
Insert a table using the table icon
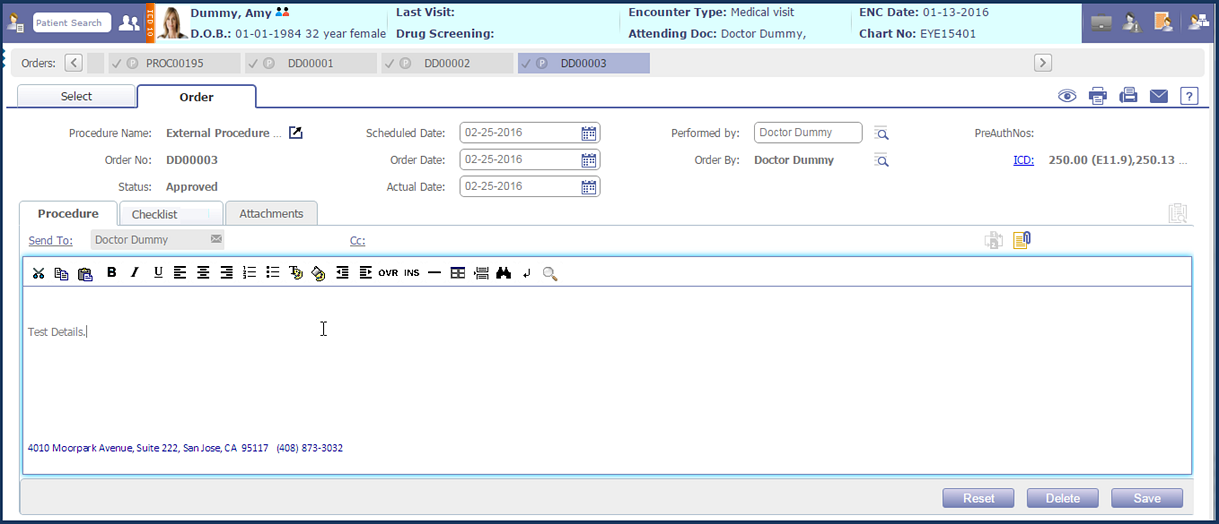tap(458, 273)
